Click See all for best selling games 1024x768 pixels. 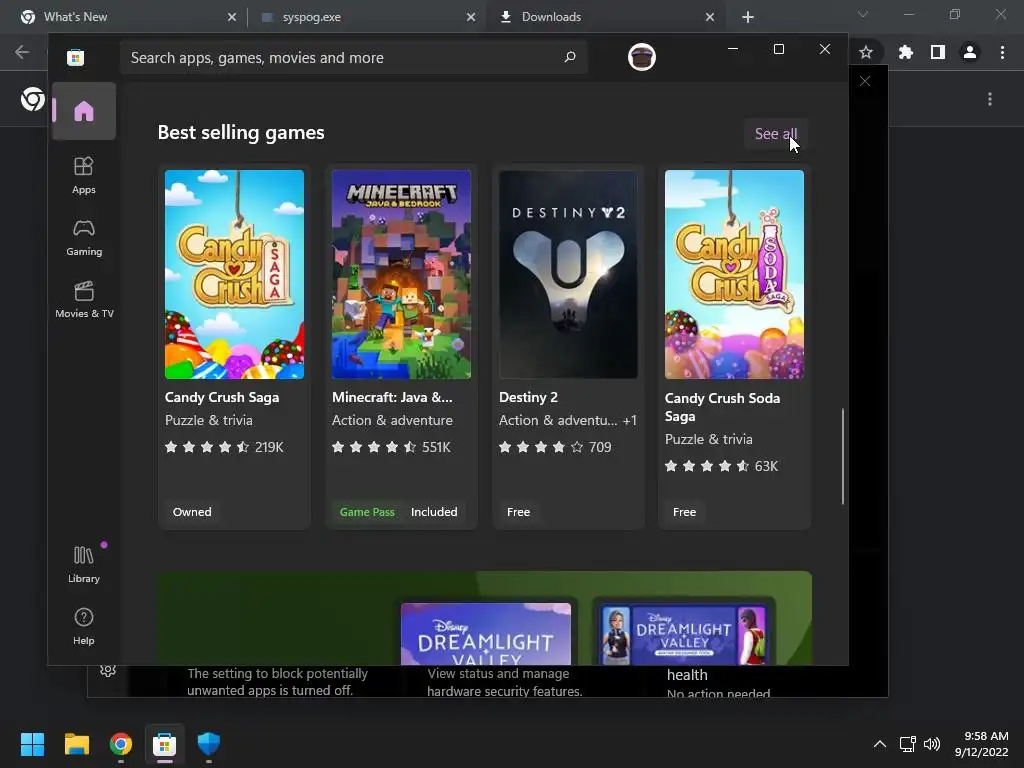776,133
